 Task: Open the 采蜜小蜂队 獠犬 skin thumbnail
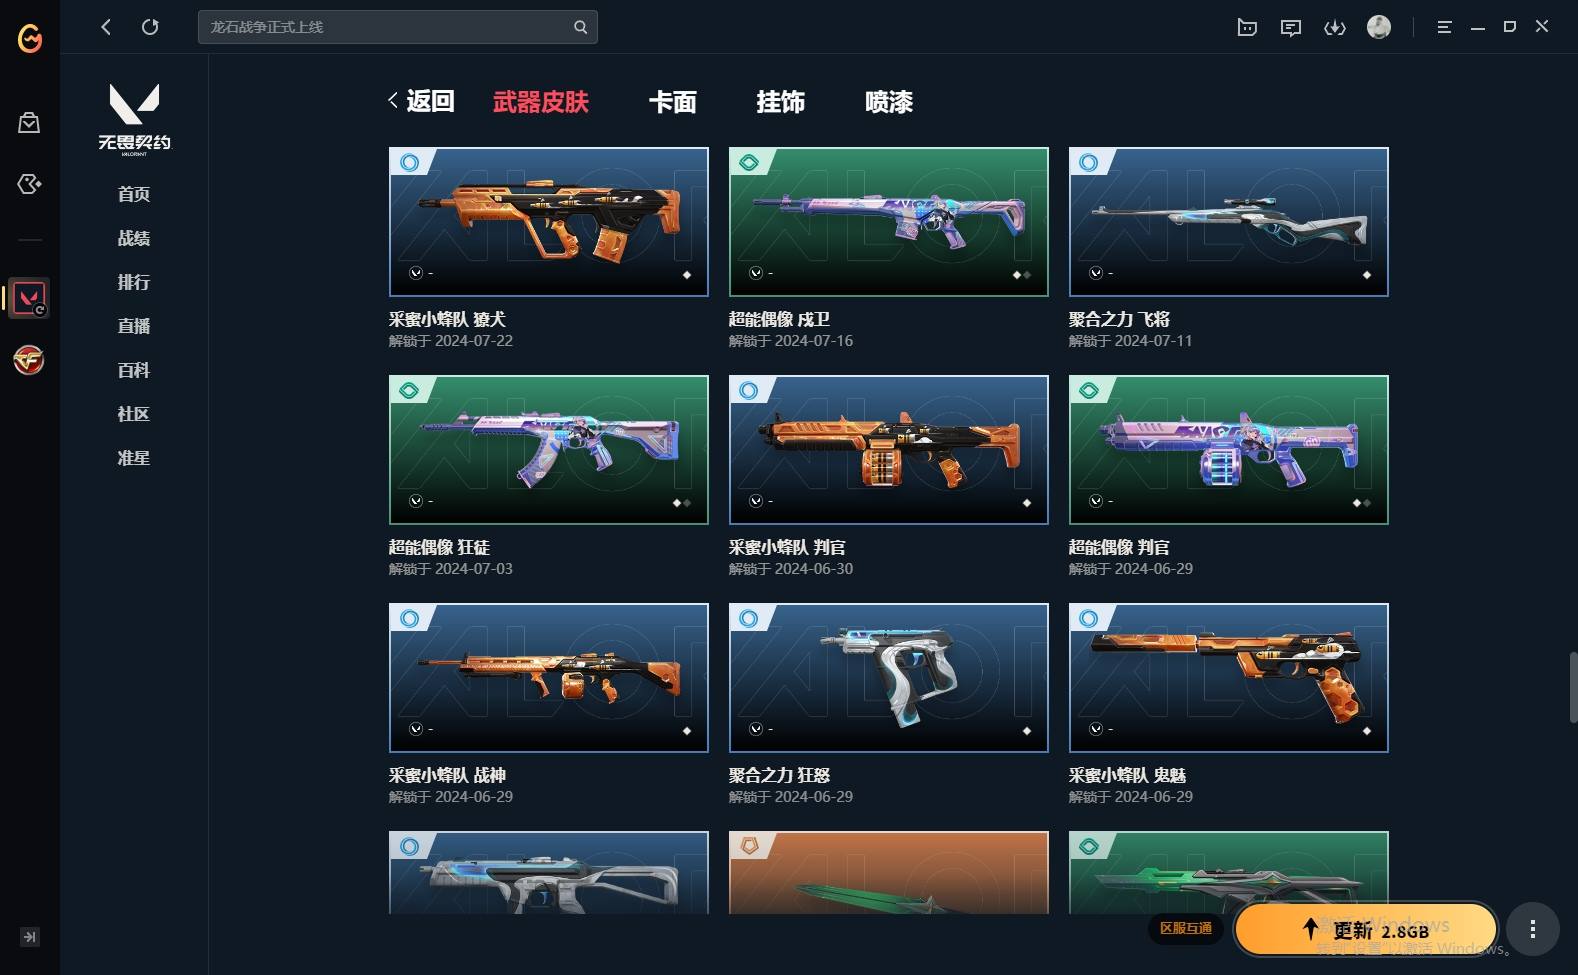click(549, 222)
